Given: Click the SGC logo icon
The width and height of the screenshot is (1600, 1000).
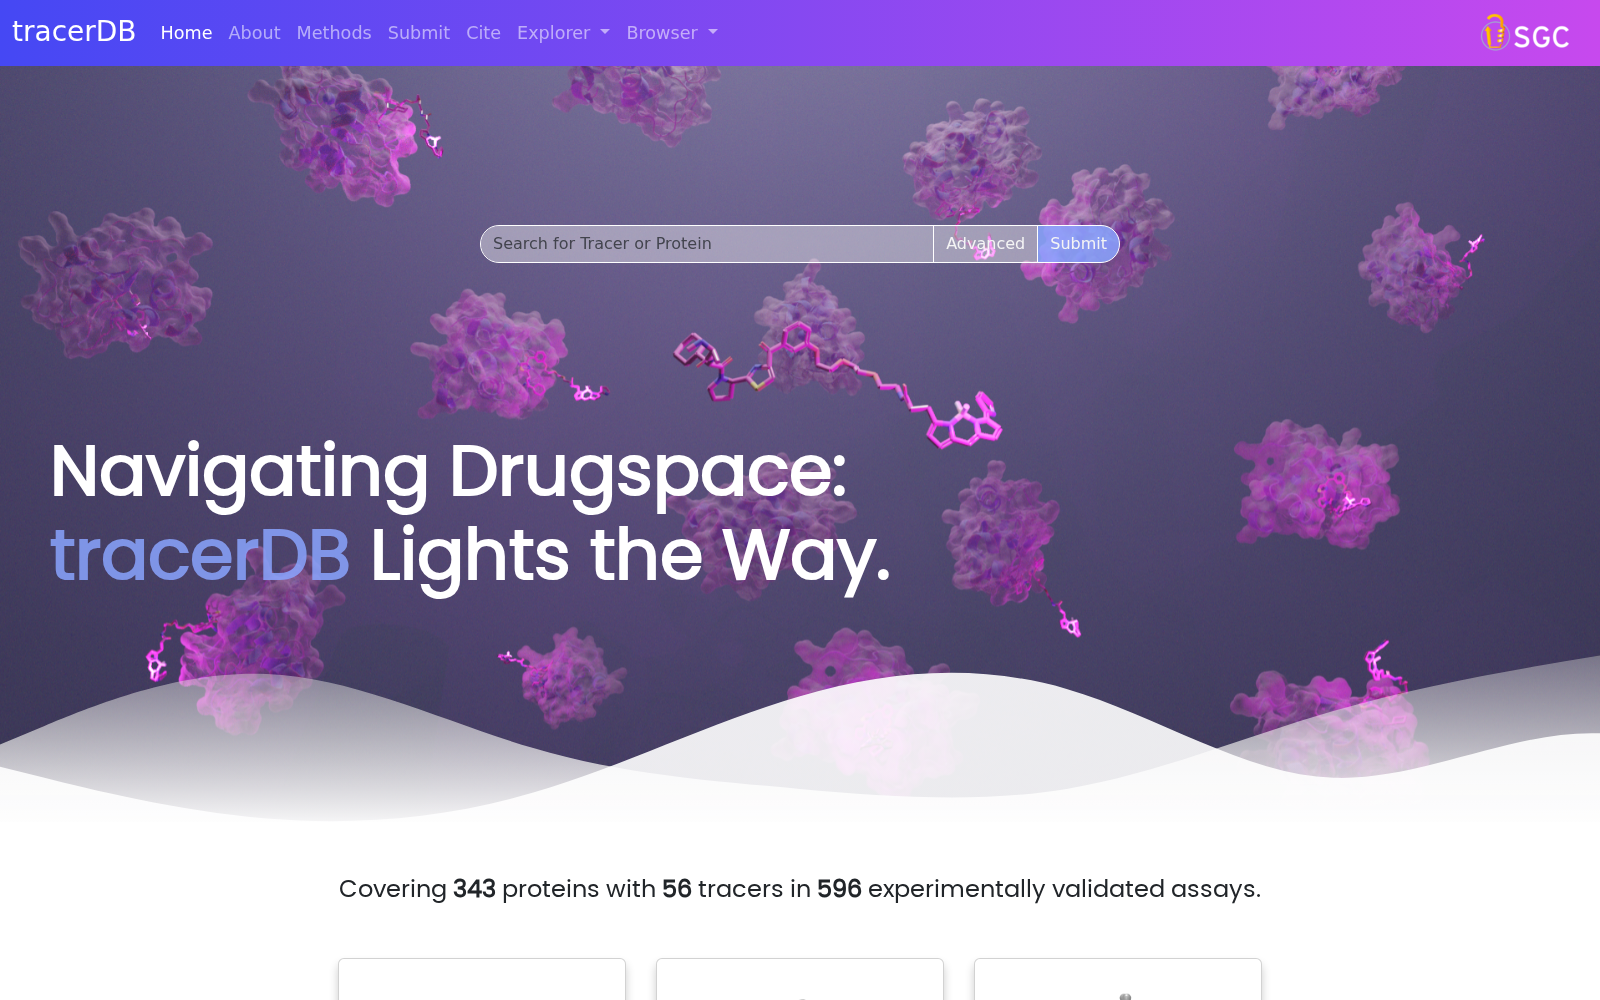Looking at the screenshot, I should [1525, 33].
